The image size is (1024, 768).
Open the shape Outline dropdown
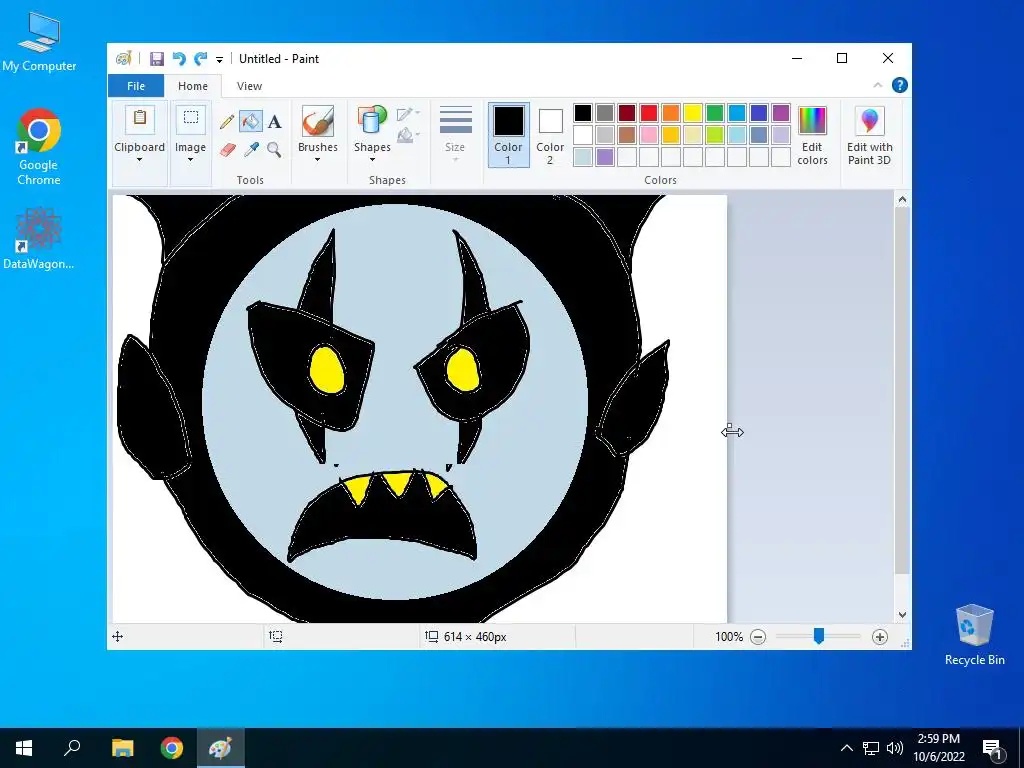(408, 114)
